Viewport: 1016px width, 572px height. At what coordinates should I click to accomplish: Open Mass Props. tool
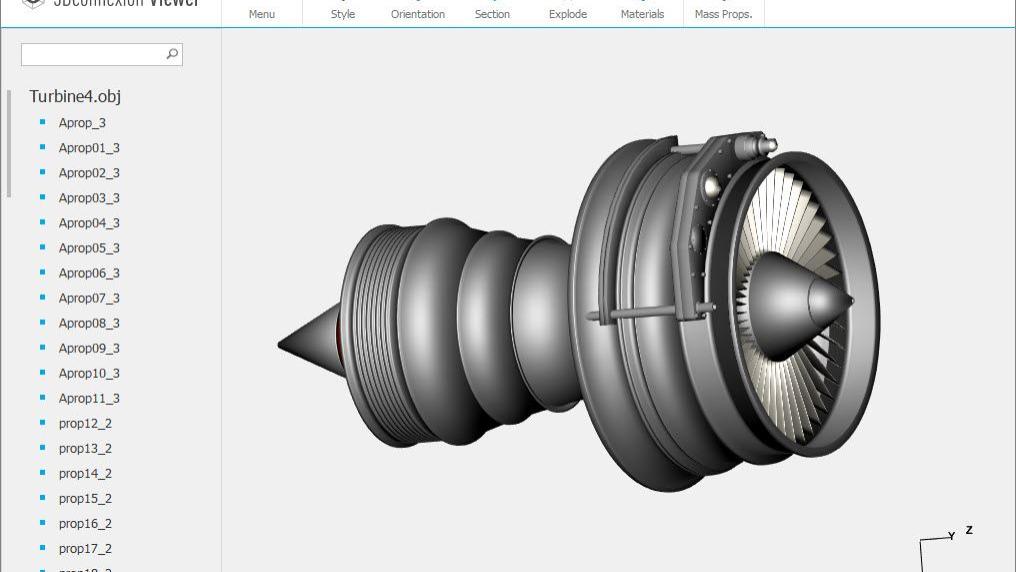tap(723, 13)
